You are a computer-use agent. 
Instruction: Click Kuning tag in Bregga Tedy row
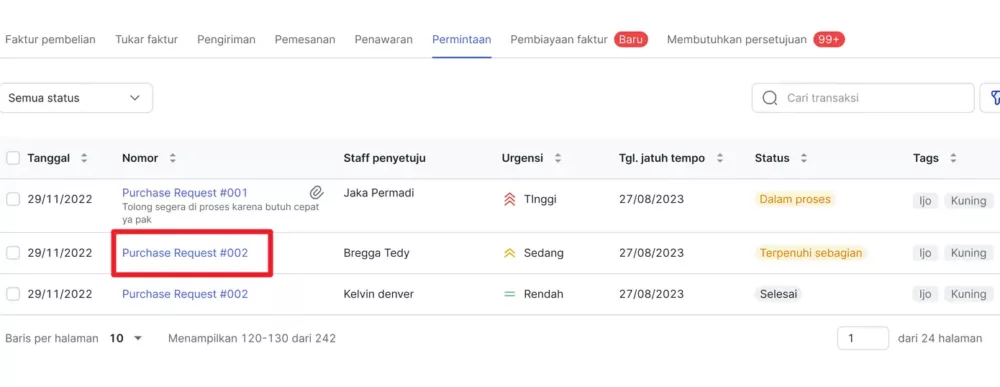tap(969, 253)
